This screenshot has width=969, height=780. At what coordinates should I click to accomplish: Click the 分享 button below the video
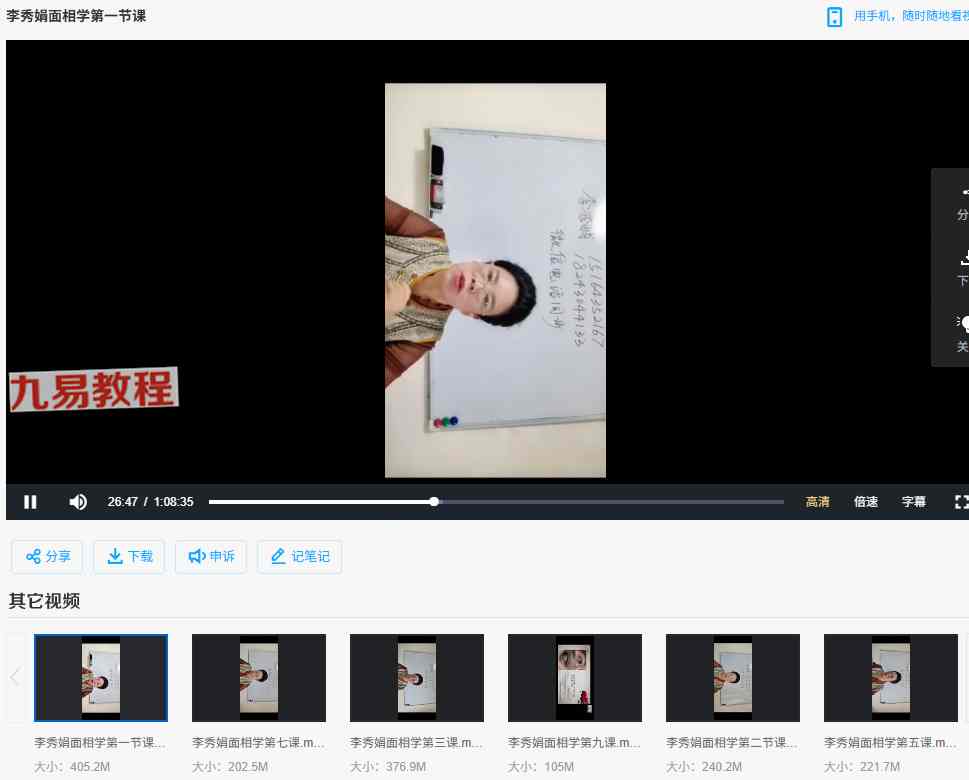coord(48,557)
